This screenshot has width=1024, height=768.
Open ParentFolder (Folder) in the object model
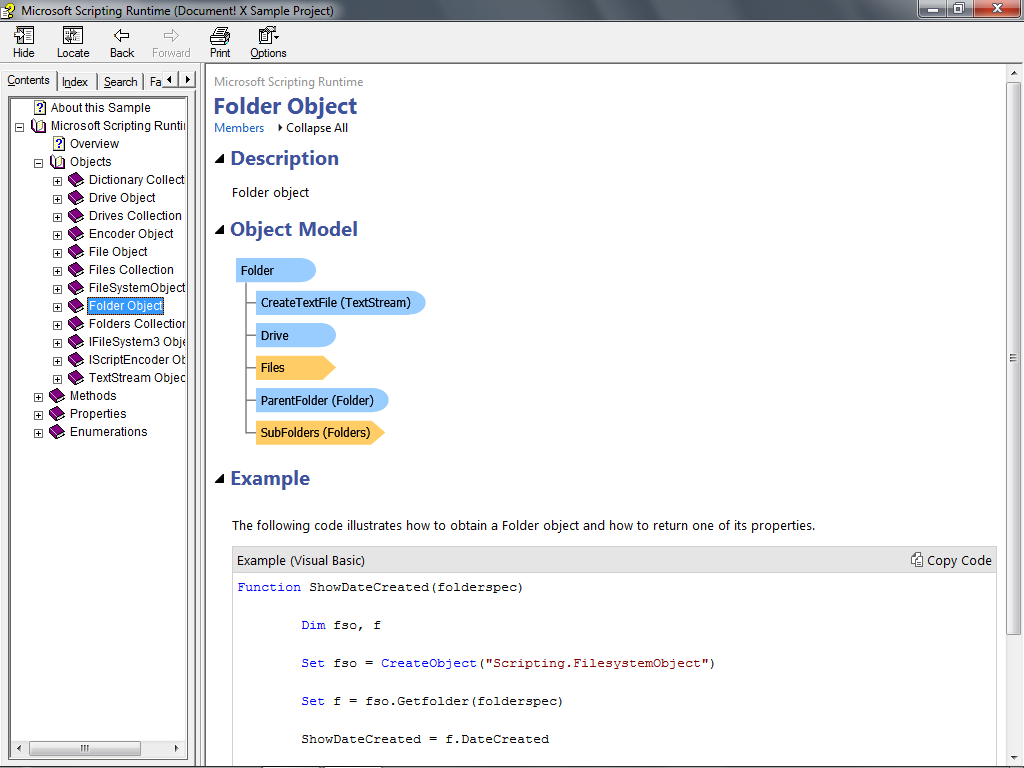coord(322,400)
